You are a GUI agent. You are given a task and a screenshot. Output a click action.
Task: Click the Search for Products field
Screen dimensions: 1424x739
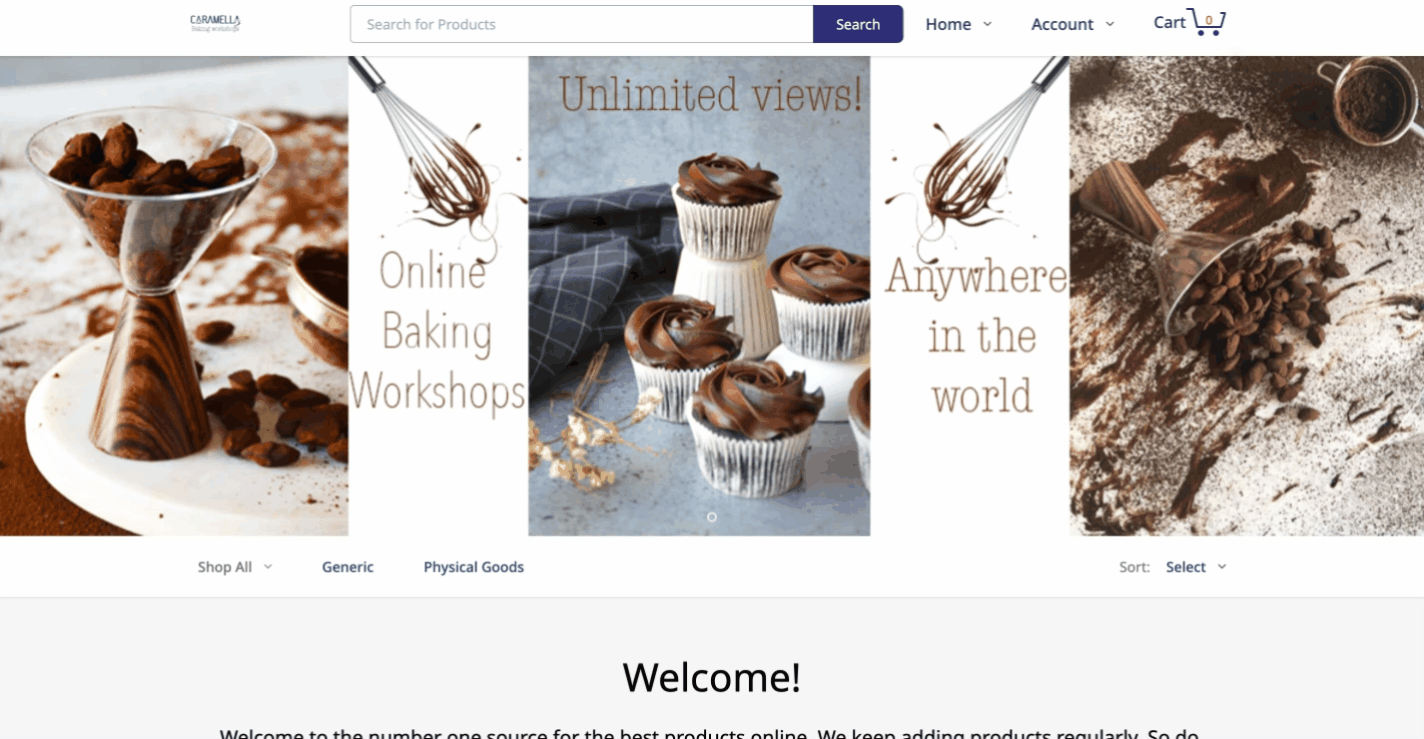(x=581, y=24)
